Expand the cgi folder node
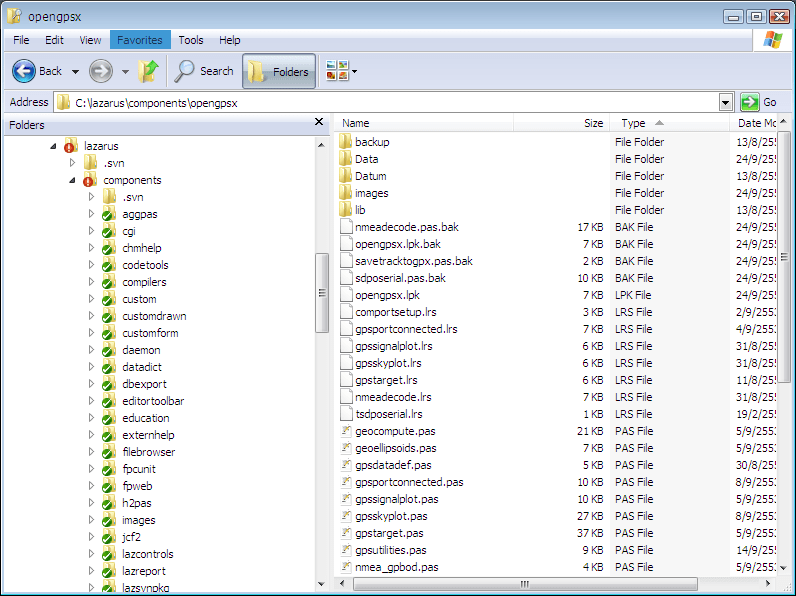796x596 pixels. (91, 231)
